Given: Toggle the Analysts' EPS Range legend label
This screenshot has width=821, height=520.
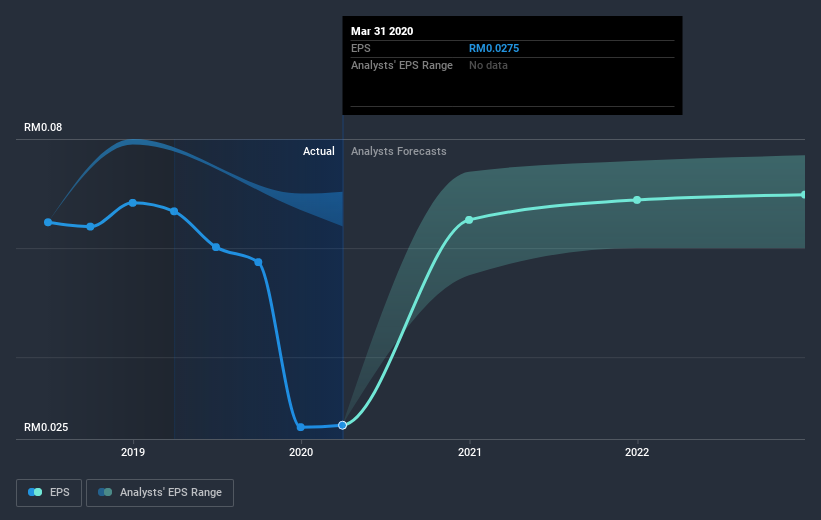Looking at the screenshot, I should (x=170, y=492).
